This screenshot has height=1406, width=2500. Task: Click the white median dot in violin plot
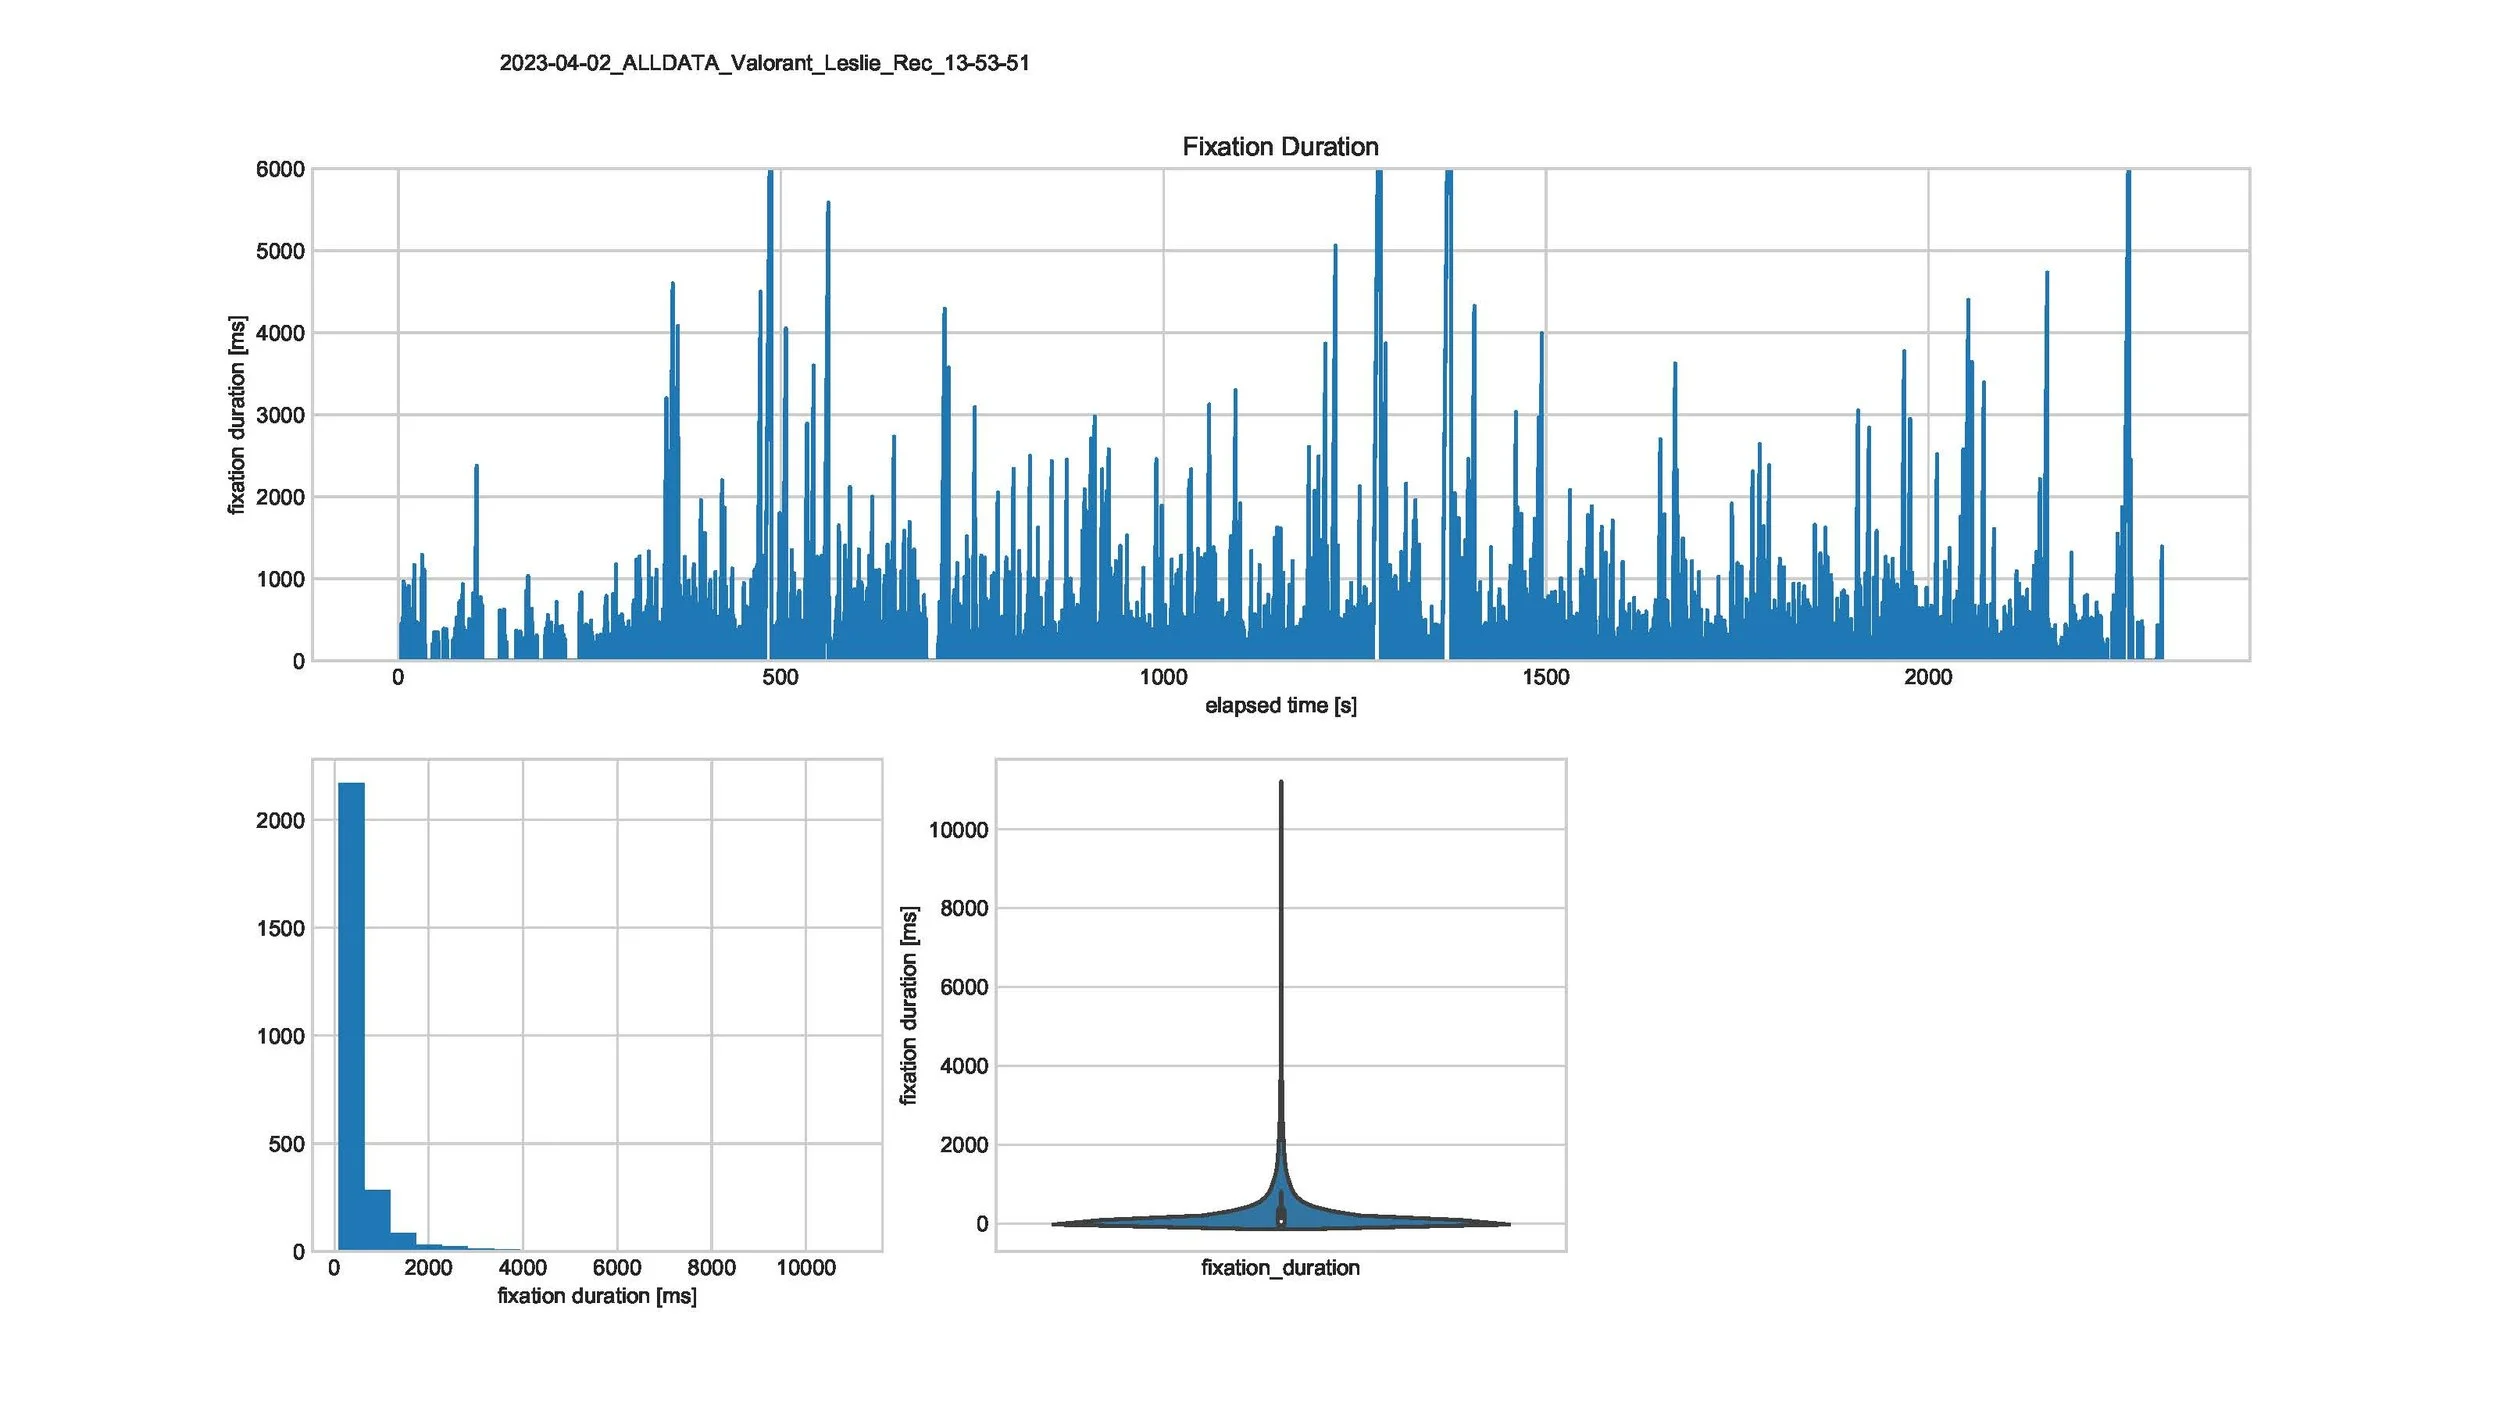click(x=1281, y=1220)
